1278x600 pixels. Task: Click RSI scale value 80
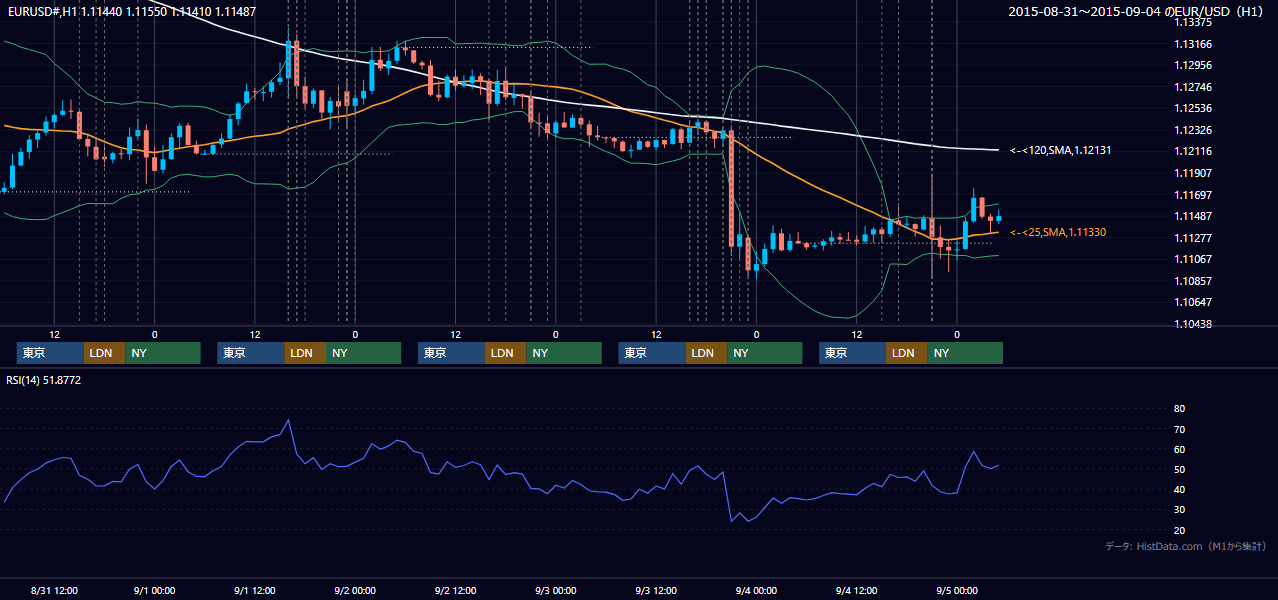[1179, 409]
